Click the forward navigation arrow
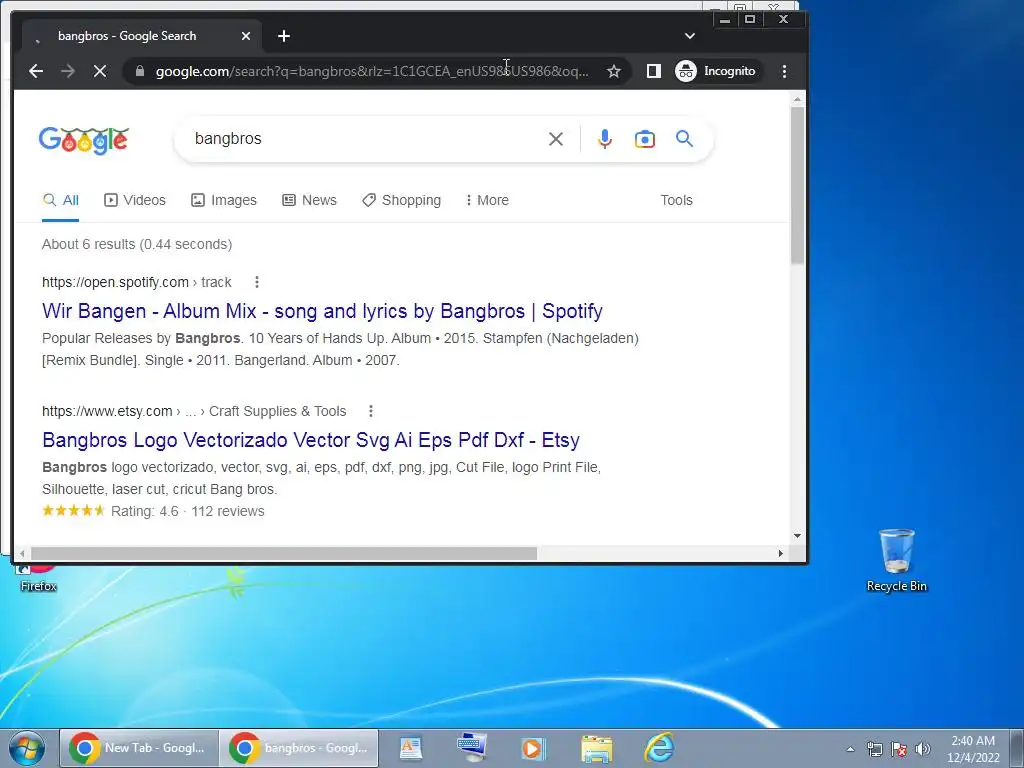The width and height of the screenshot is (1024, 768). pos(68,71)
